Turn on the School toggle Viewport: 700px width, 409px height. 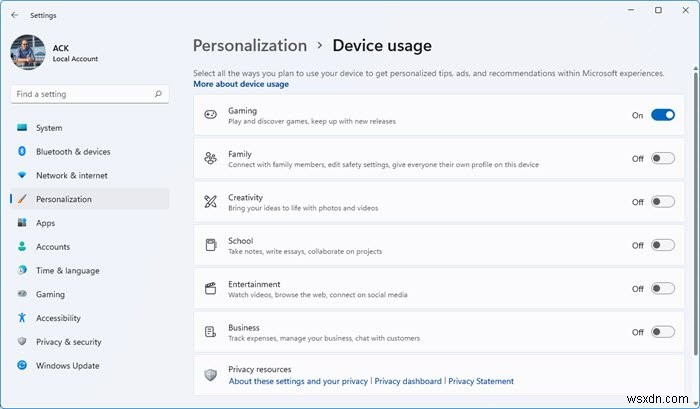pos(663,245)
